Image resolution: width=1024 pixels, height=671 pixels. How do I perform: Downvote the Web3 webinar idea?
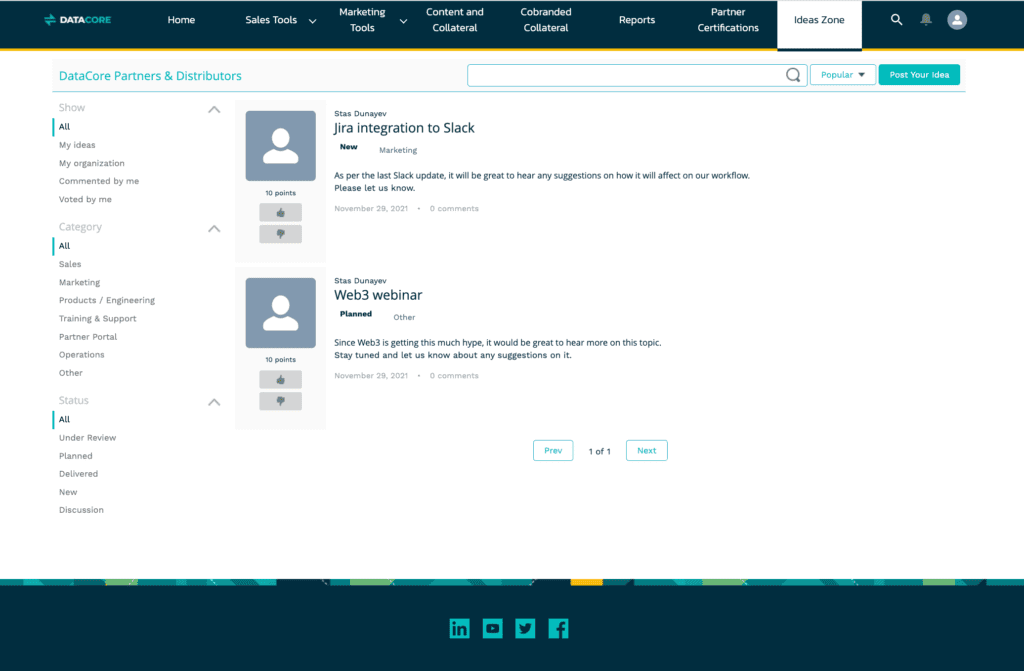[280, 401]
